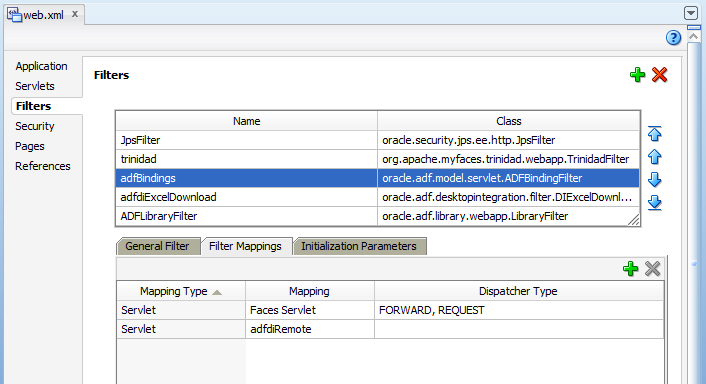Click the filters table resize grip

point(634,220)
